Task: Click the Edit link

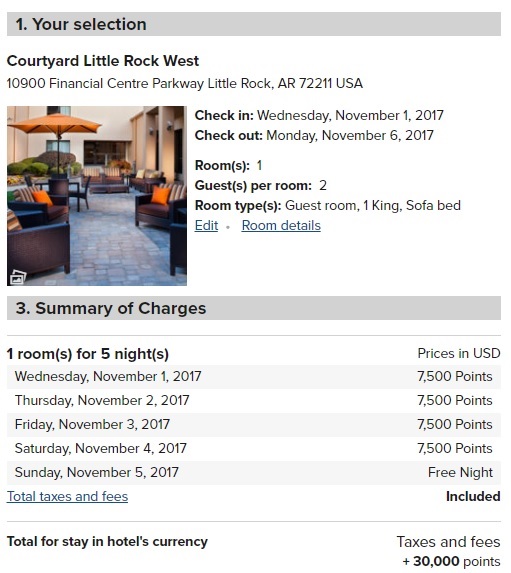Action: 206,225
